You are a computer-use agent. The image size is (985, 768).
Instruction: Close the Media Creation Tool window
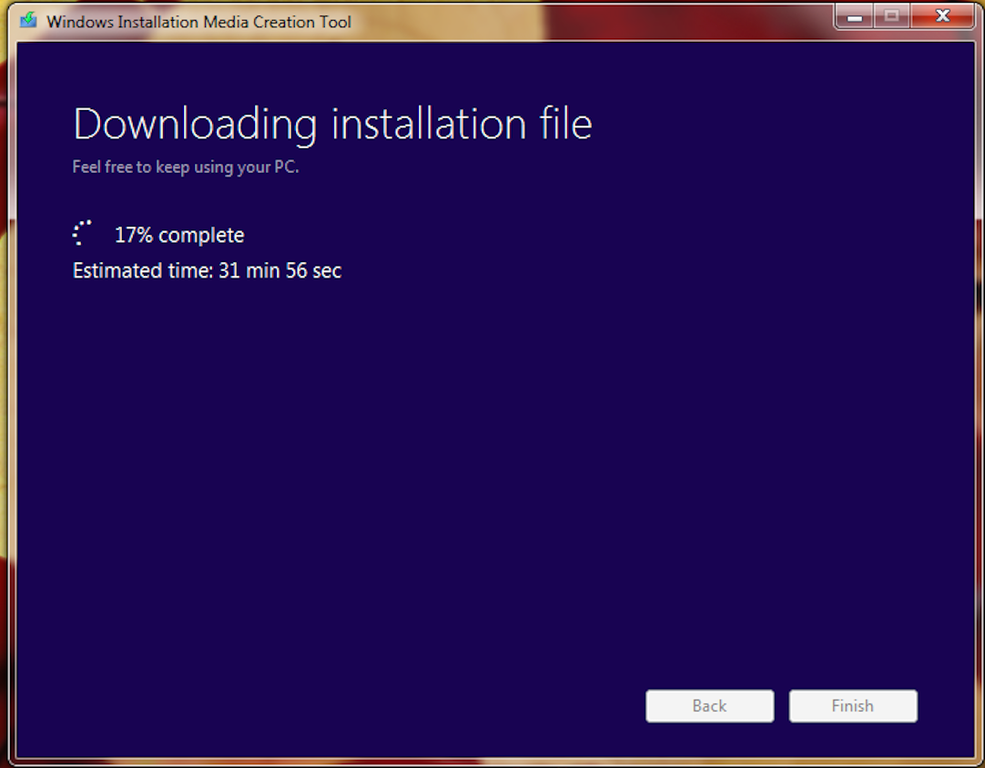point(942,16)
